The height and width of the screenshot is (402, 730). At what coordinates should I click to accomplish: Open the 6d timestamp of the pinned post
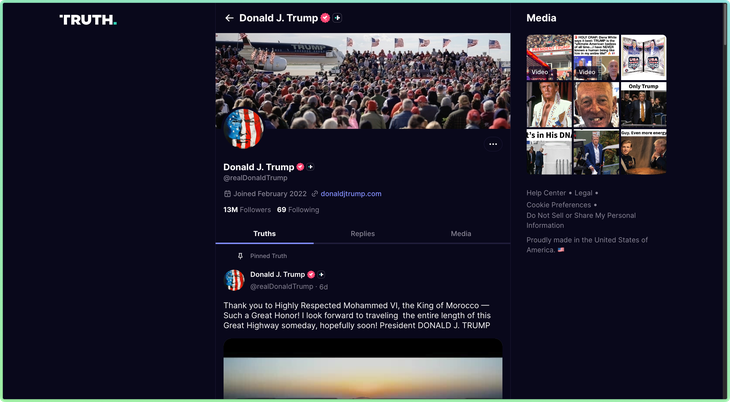[324, 287]
